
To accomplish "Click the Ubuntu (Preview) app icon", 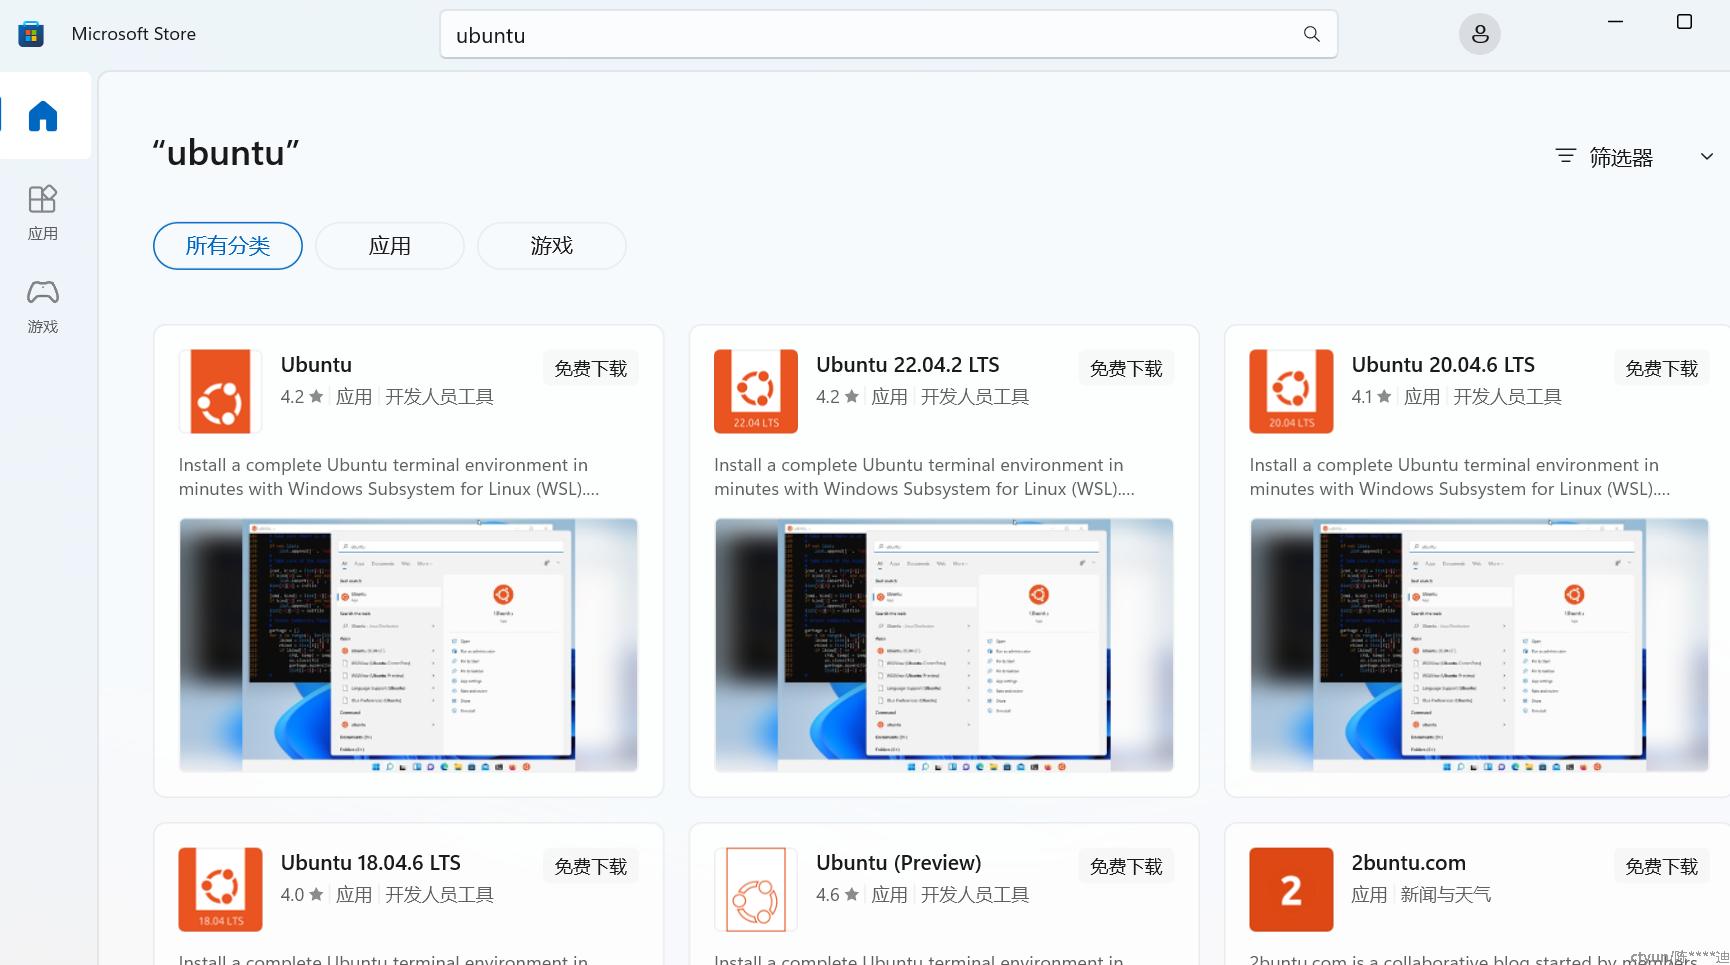I will (756, 889).
